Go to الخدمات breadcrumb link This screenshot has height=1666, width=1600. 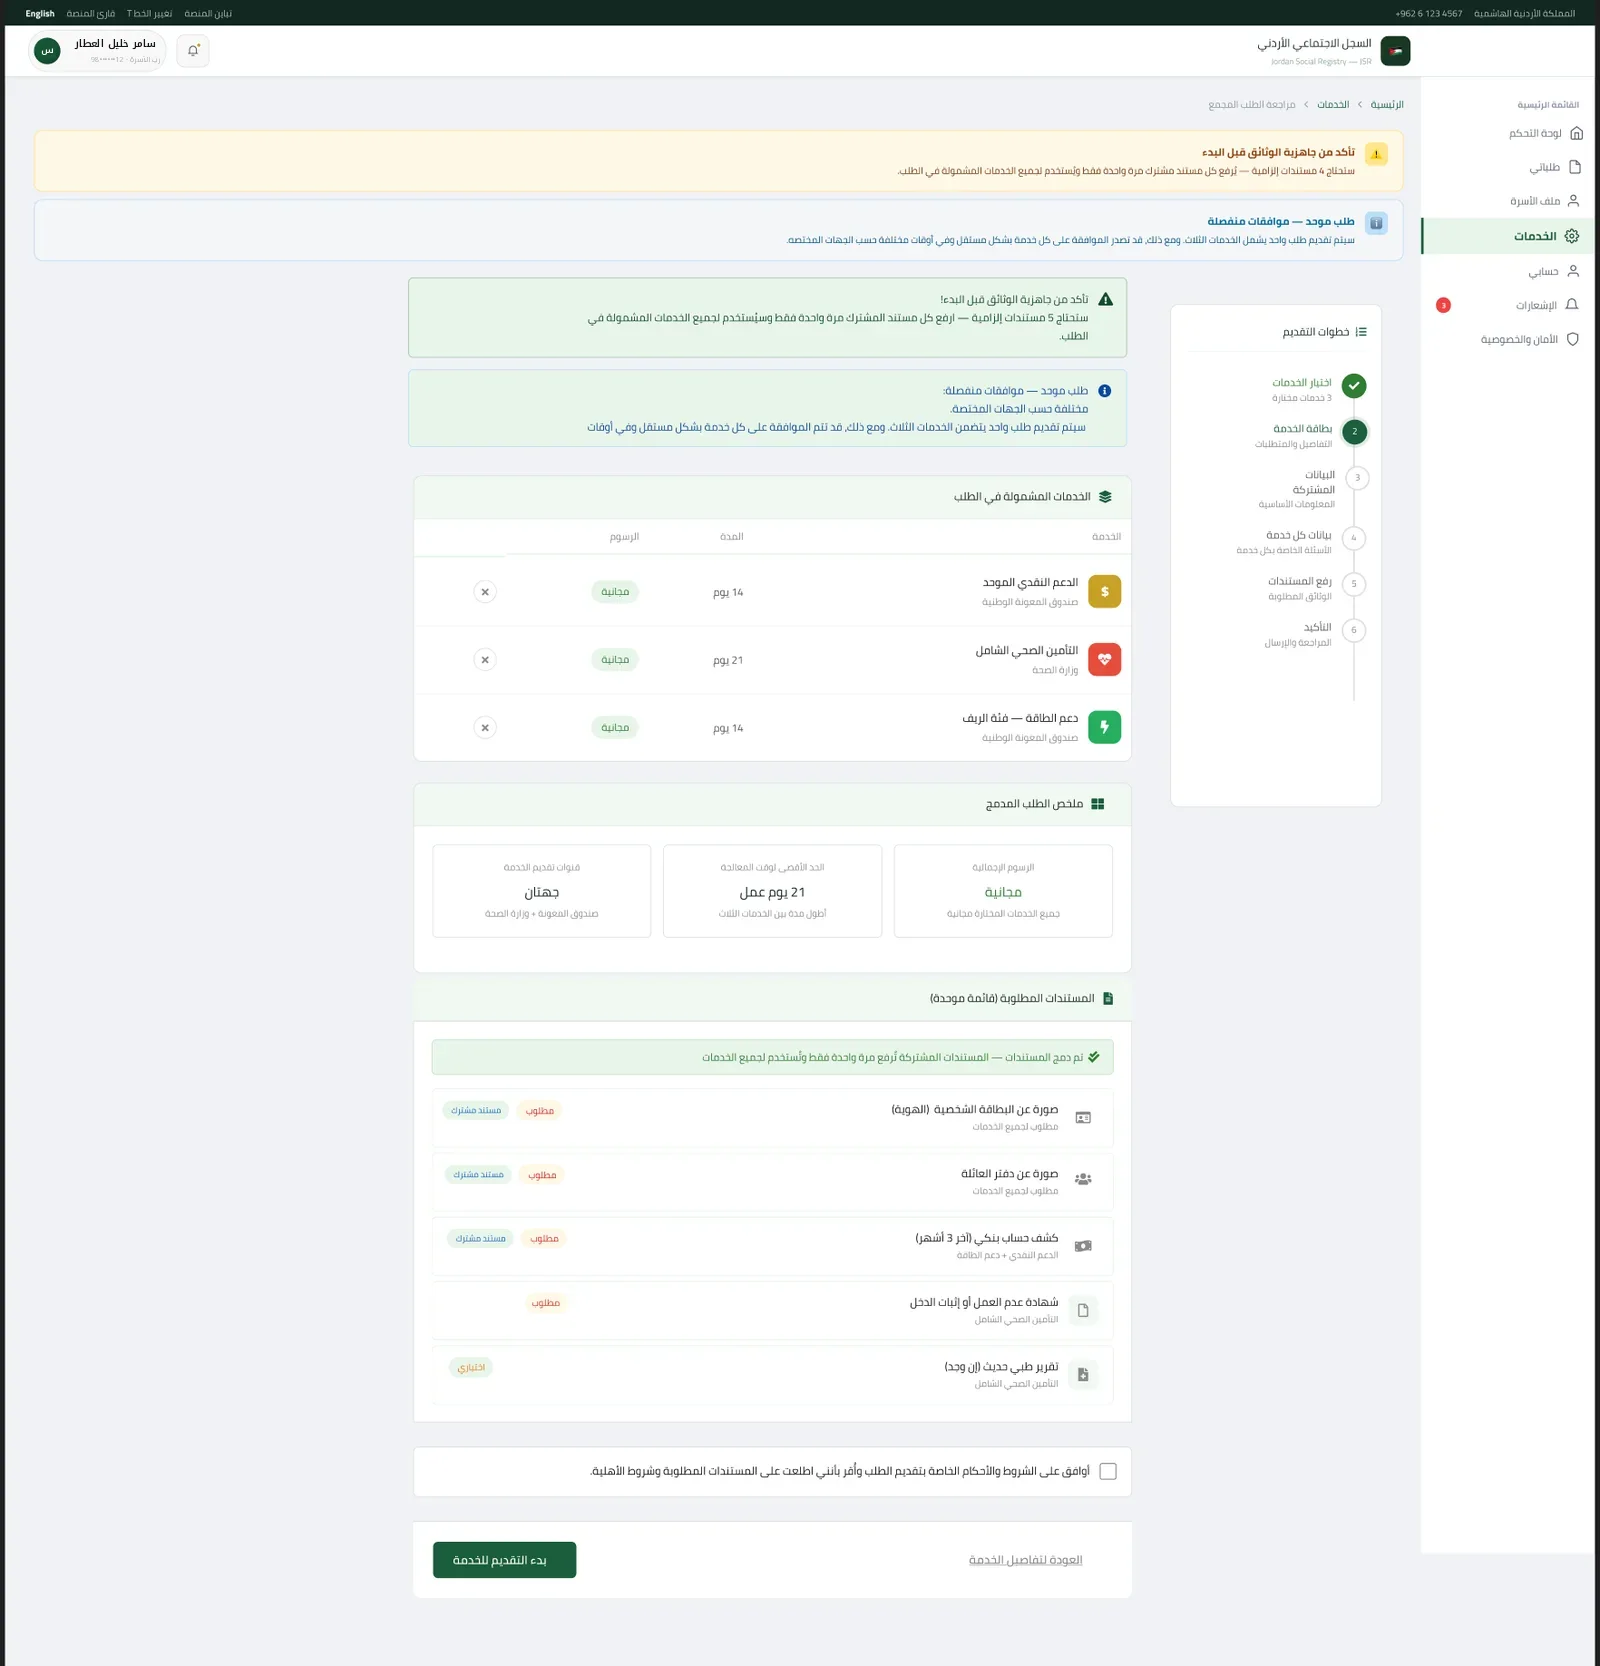pyautogui.click(x=1333, y=104)
